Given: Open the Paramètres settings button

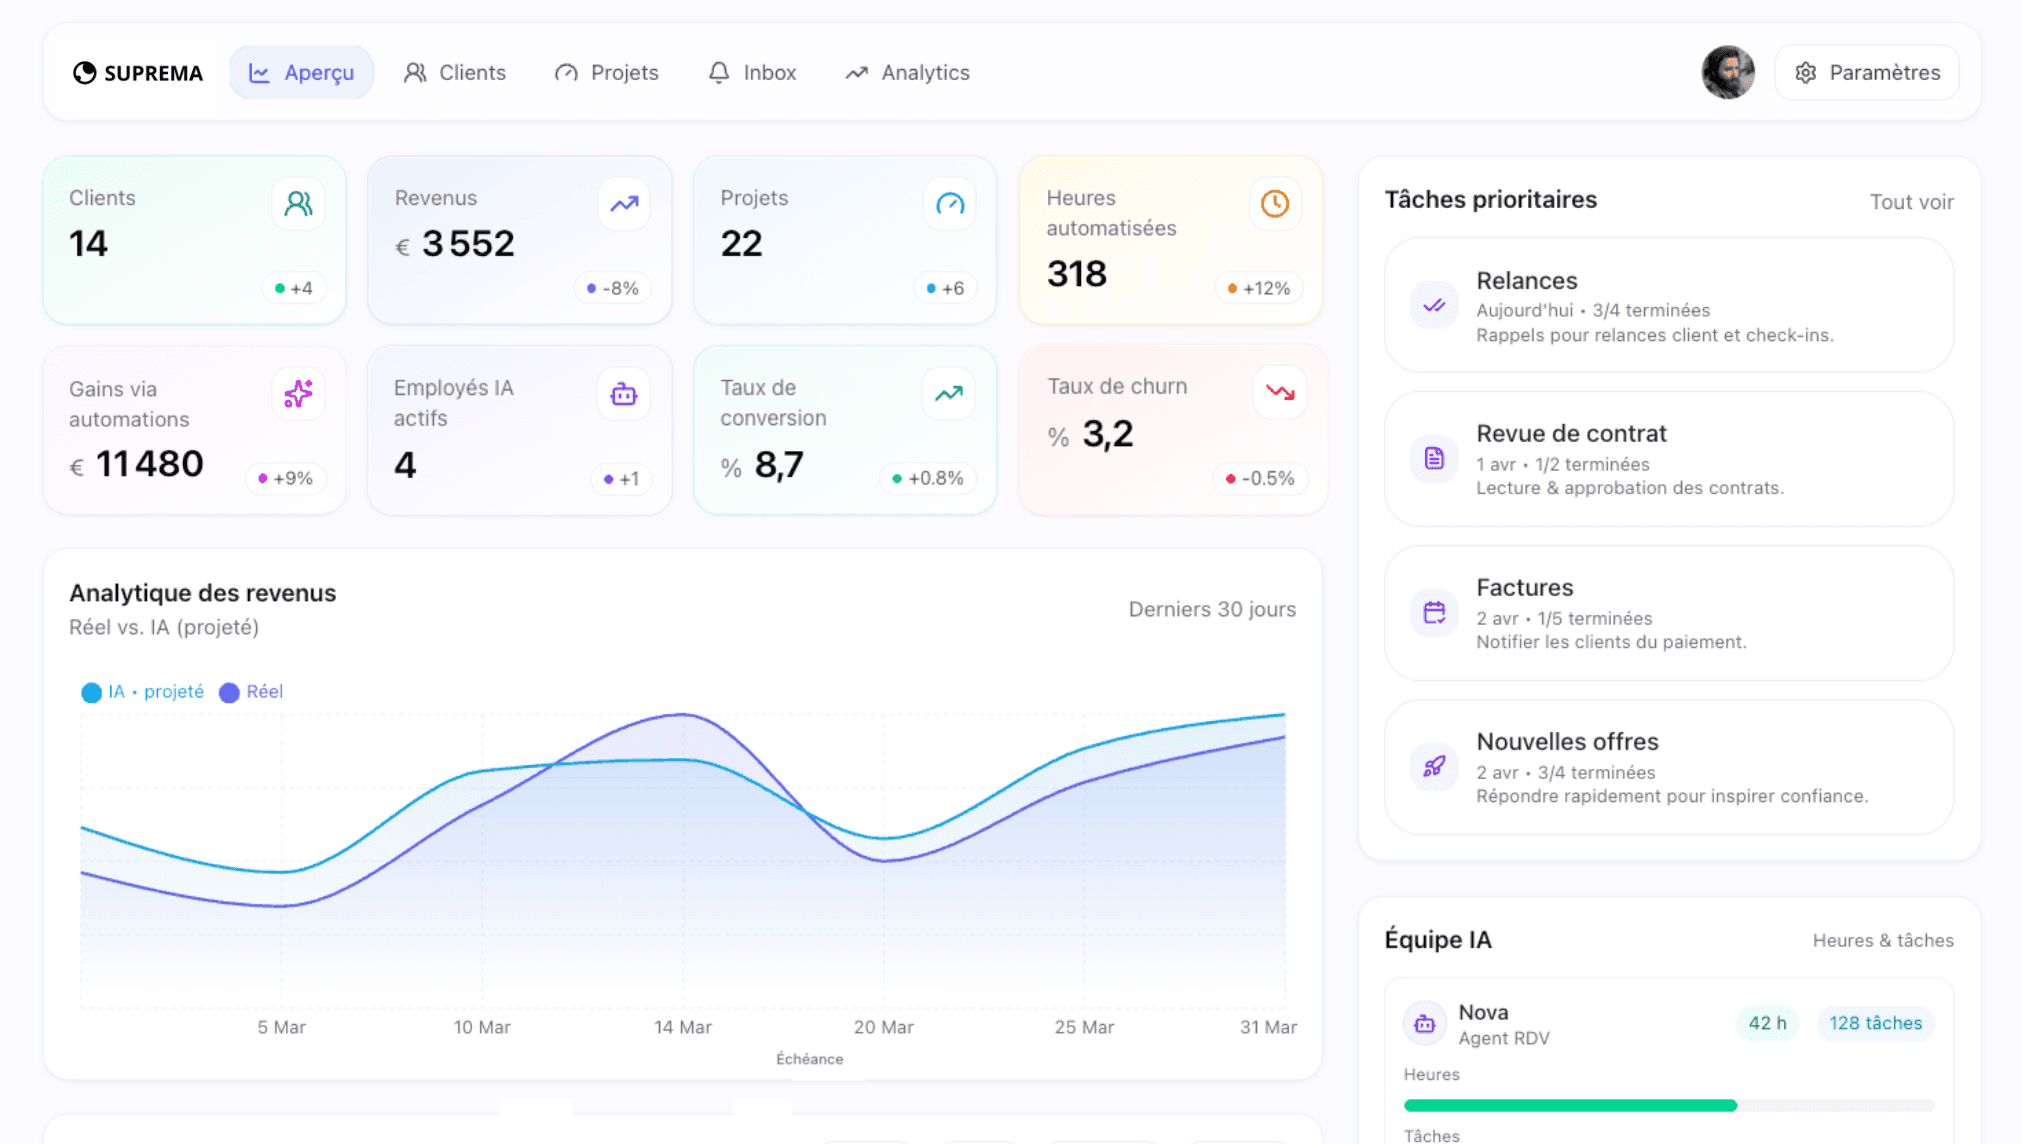Looking at the screenshot, I should point(1867,72).
